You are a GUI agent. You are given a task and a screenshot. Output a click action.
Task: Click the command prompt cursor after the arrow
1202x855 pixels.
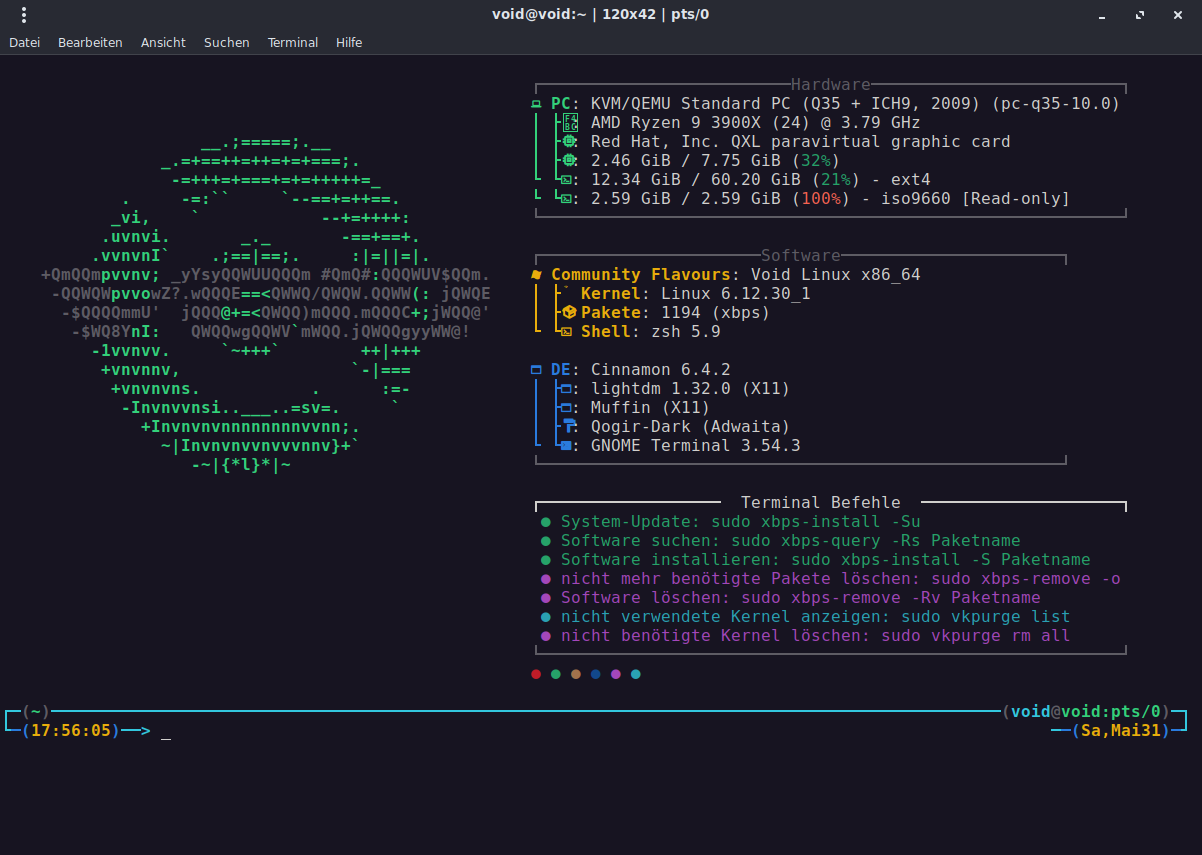tap(166, 732)
